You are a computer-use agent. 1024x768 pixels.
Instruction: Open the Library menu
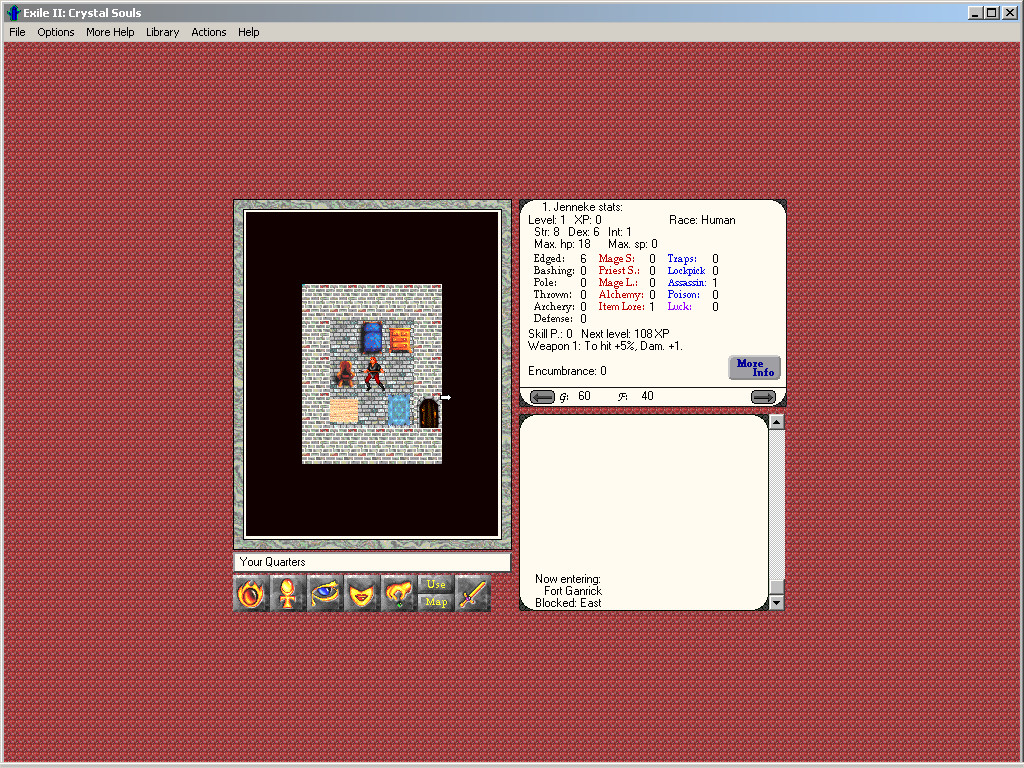162,32
